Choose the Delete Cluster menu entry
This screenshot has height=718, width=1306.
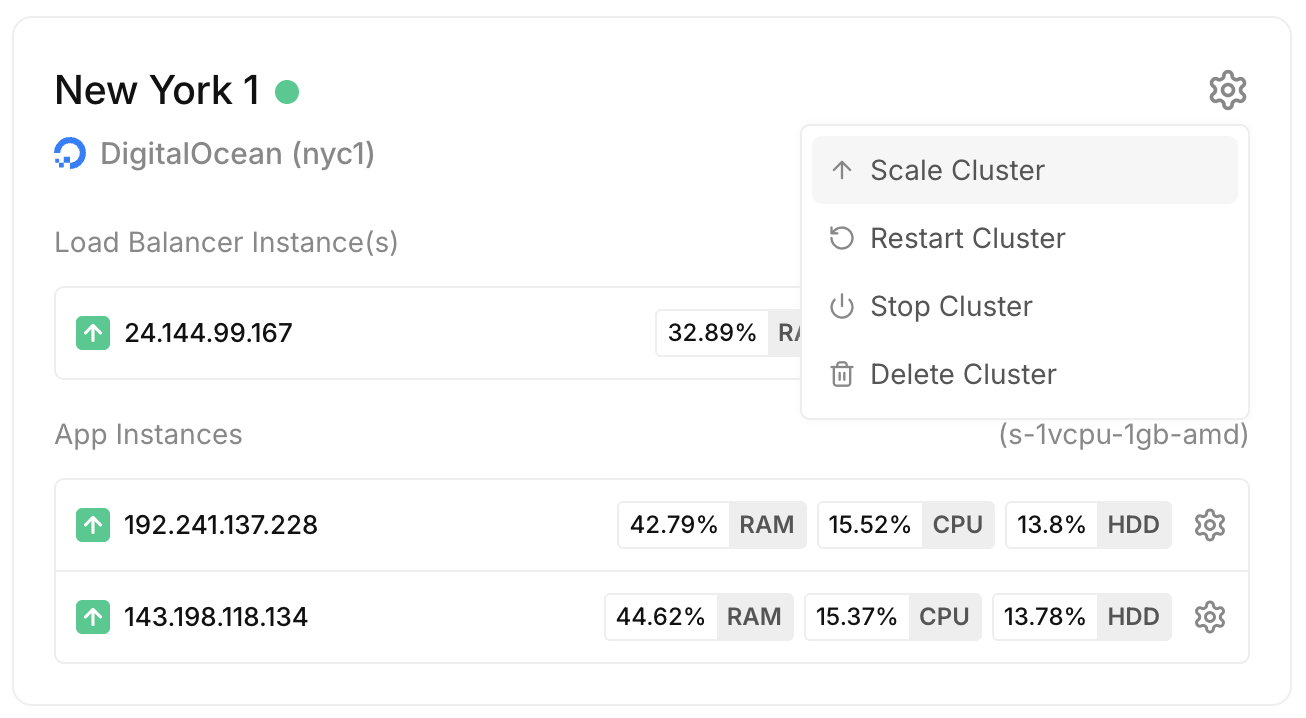click(x=1025, y=374)
